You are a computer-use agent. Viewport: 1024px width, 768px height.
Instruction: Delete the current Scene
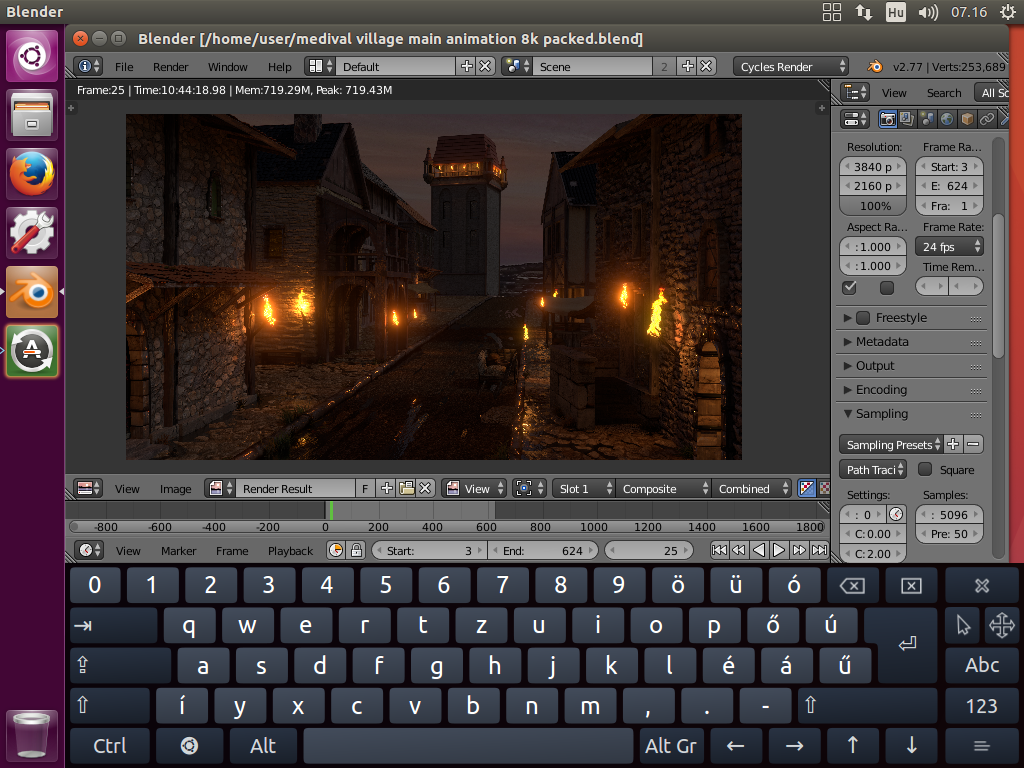pyautogui.click(x=706, y=67)
